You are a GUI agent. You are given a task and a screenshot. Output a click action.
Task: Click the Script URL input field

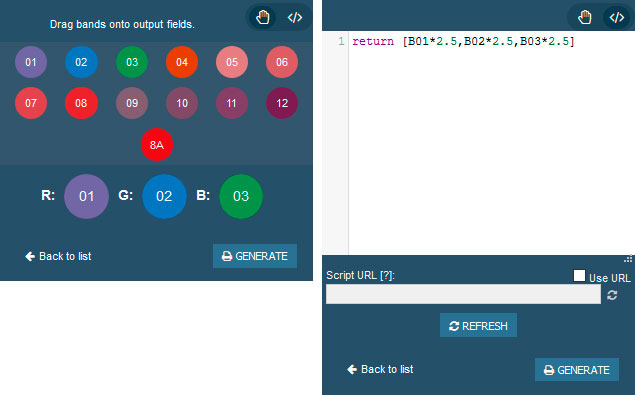(x=463, y=294)
